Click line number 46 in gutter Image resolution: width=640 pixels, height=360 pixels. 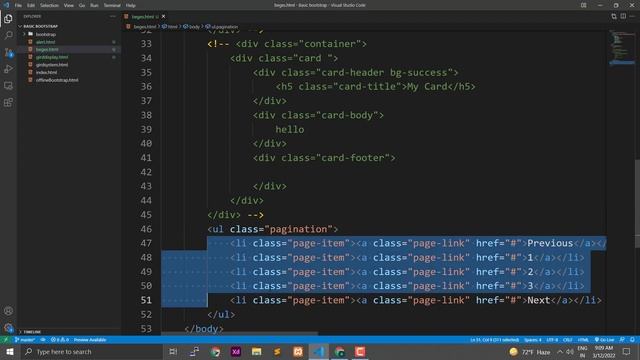point(146,229)
